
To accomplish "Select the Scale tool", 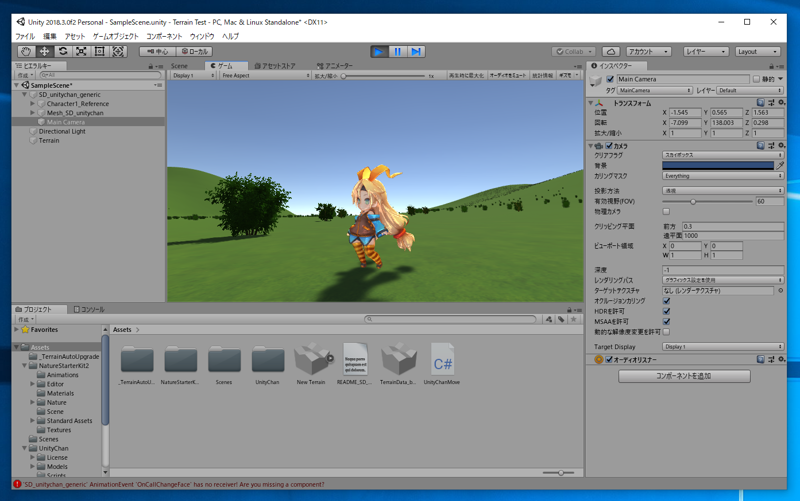I will tap(81, 52).
